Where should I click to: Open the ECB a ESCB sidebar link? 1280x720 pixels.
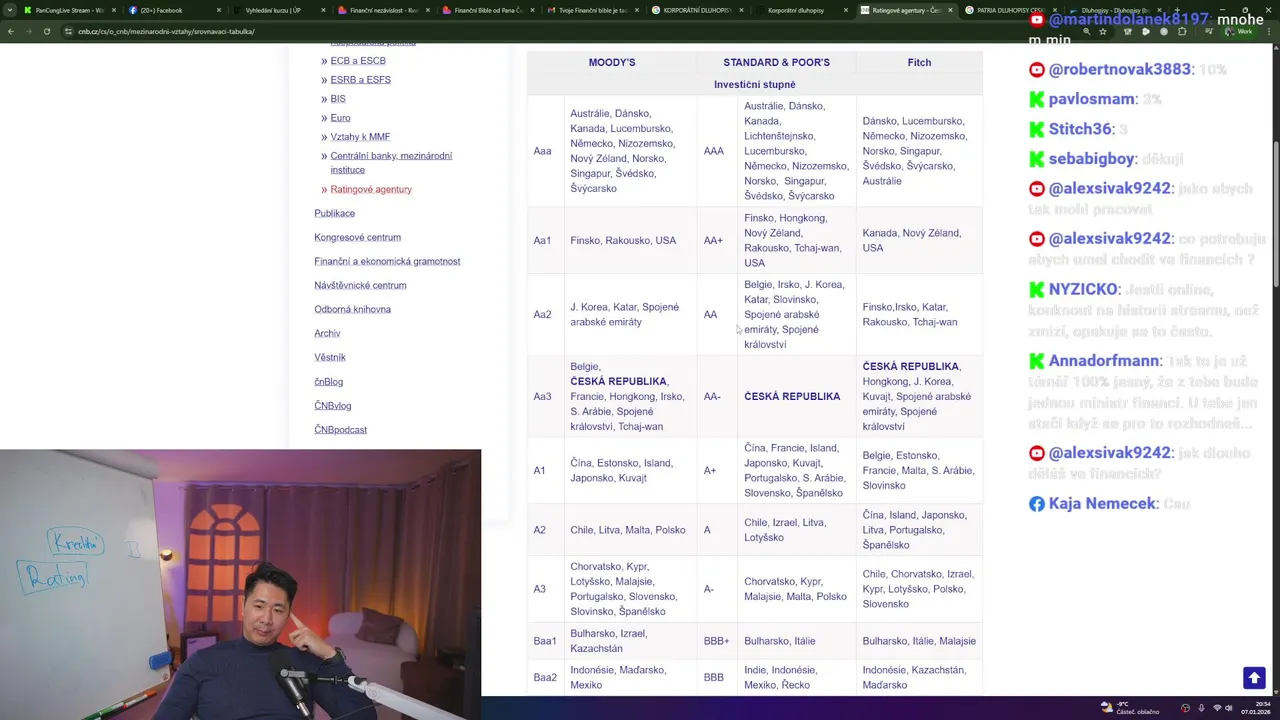358,61
